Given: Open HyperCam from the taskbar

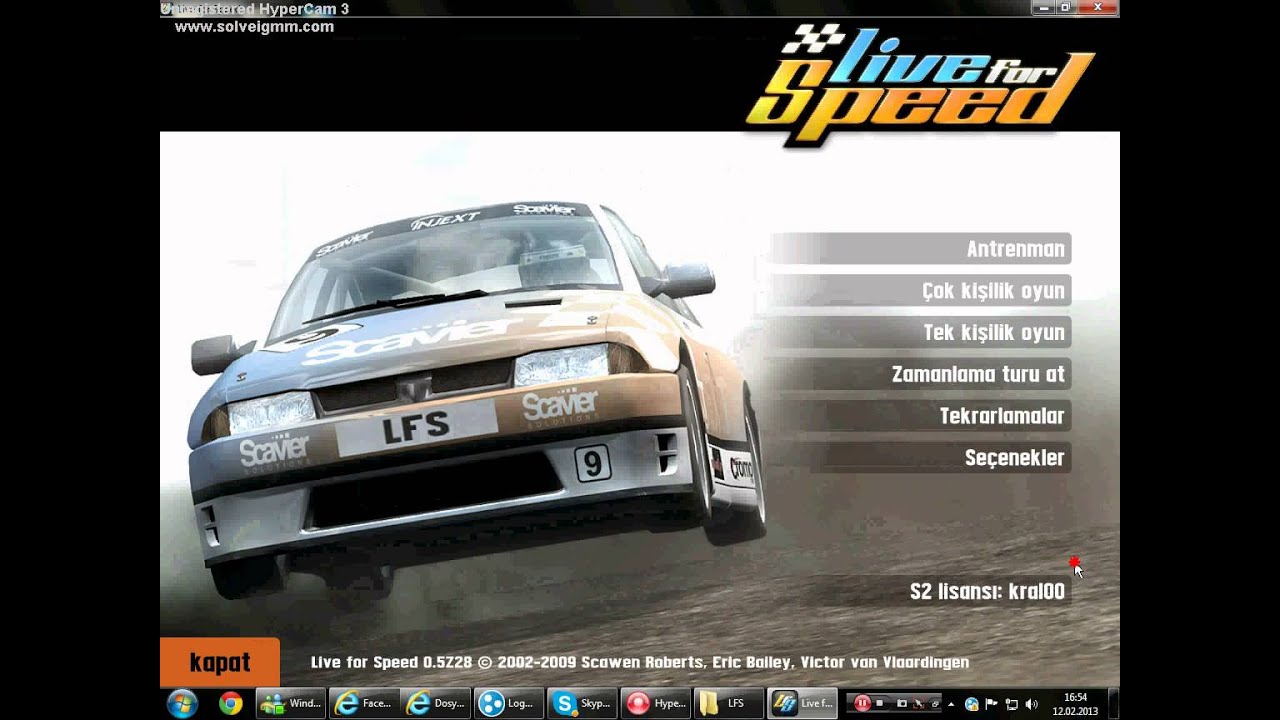Looking at the screenshot, I should click(x=656, y=703).
